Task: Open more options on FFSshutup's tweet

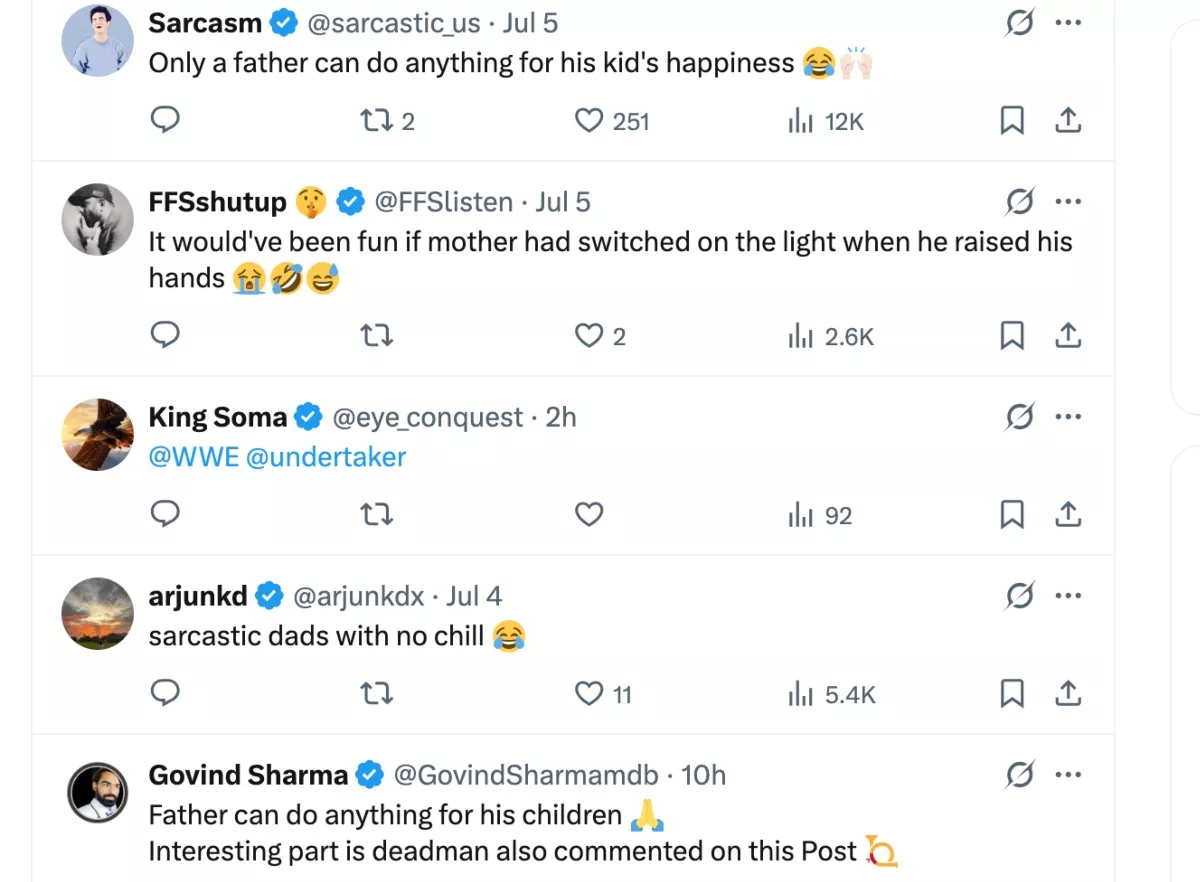Action: (1068, 202)
